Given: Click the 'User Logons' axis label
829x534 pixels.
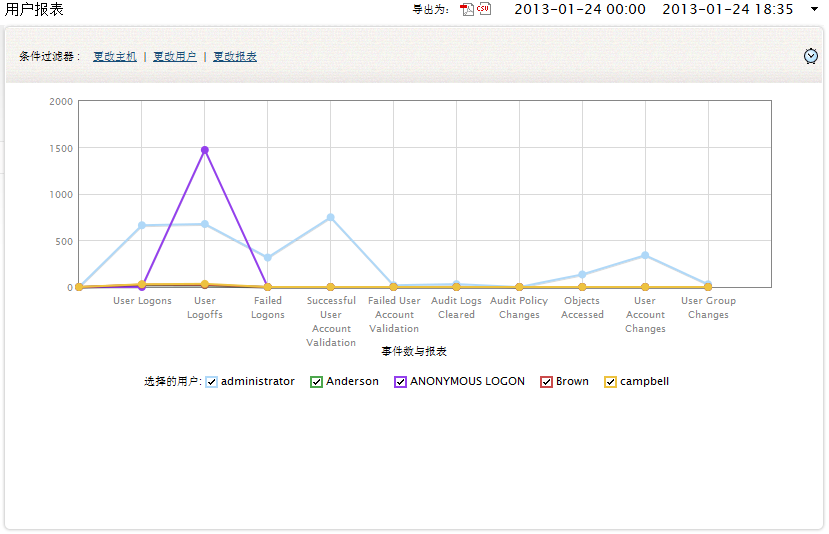Looking at the screenshot, I should 142,301.
